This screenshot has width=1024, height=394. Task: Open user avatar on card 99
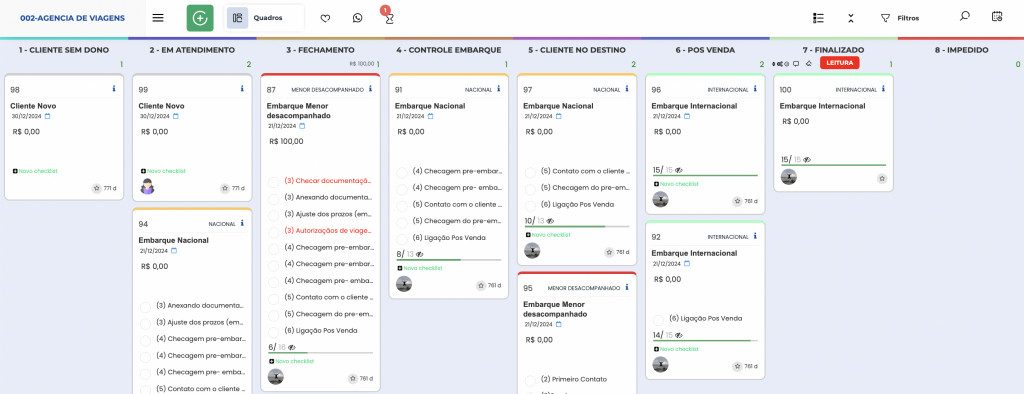point(148,187)
